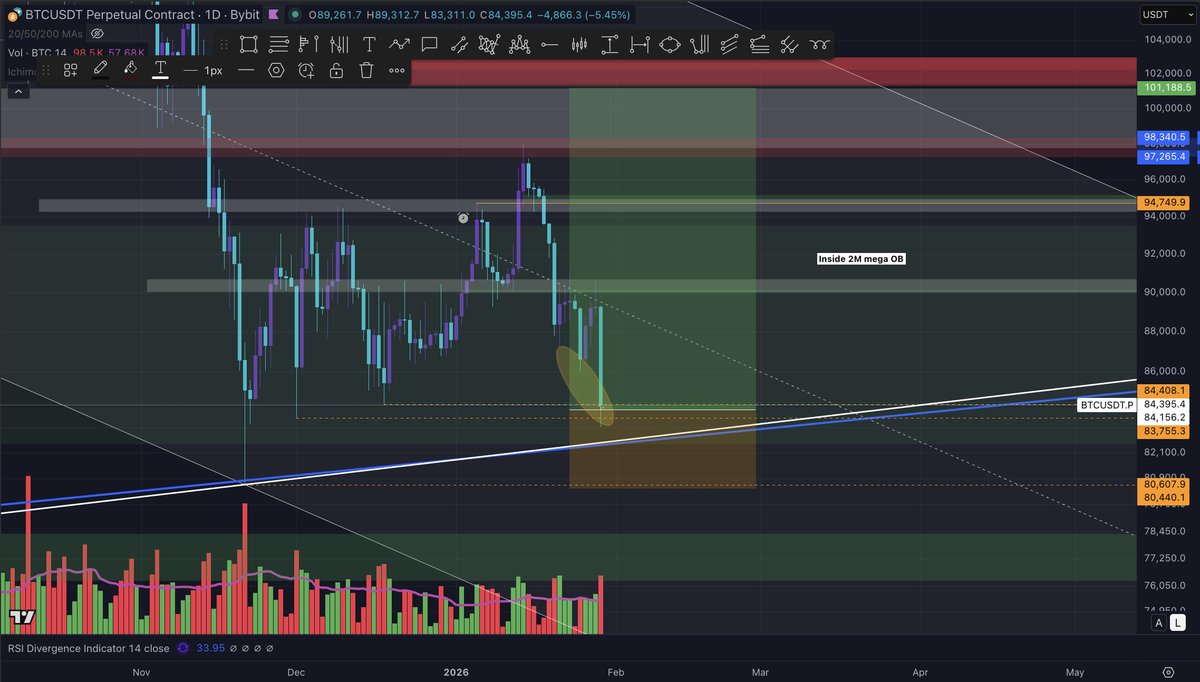Select the zigzag path drawing tool
1200x682 pixels.
399,44
